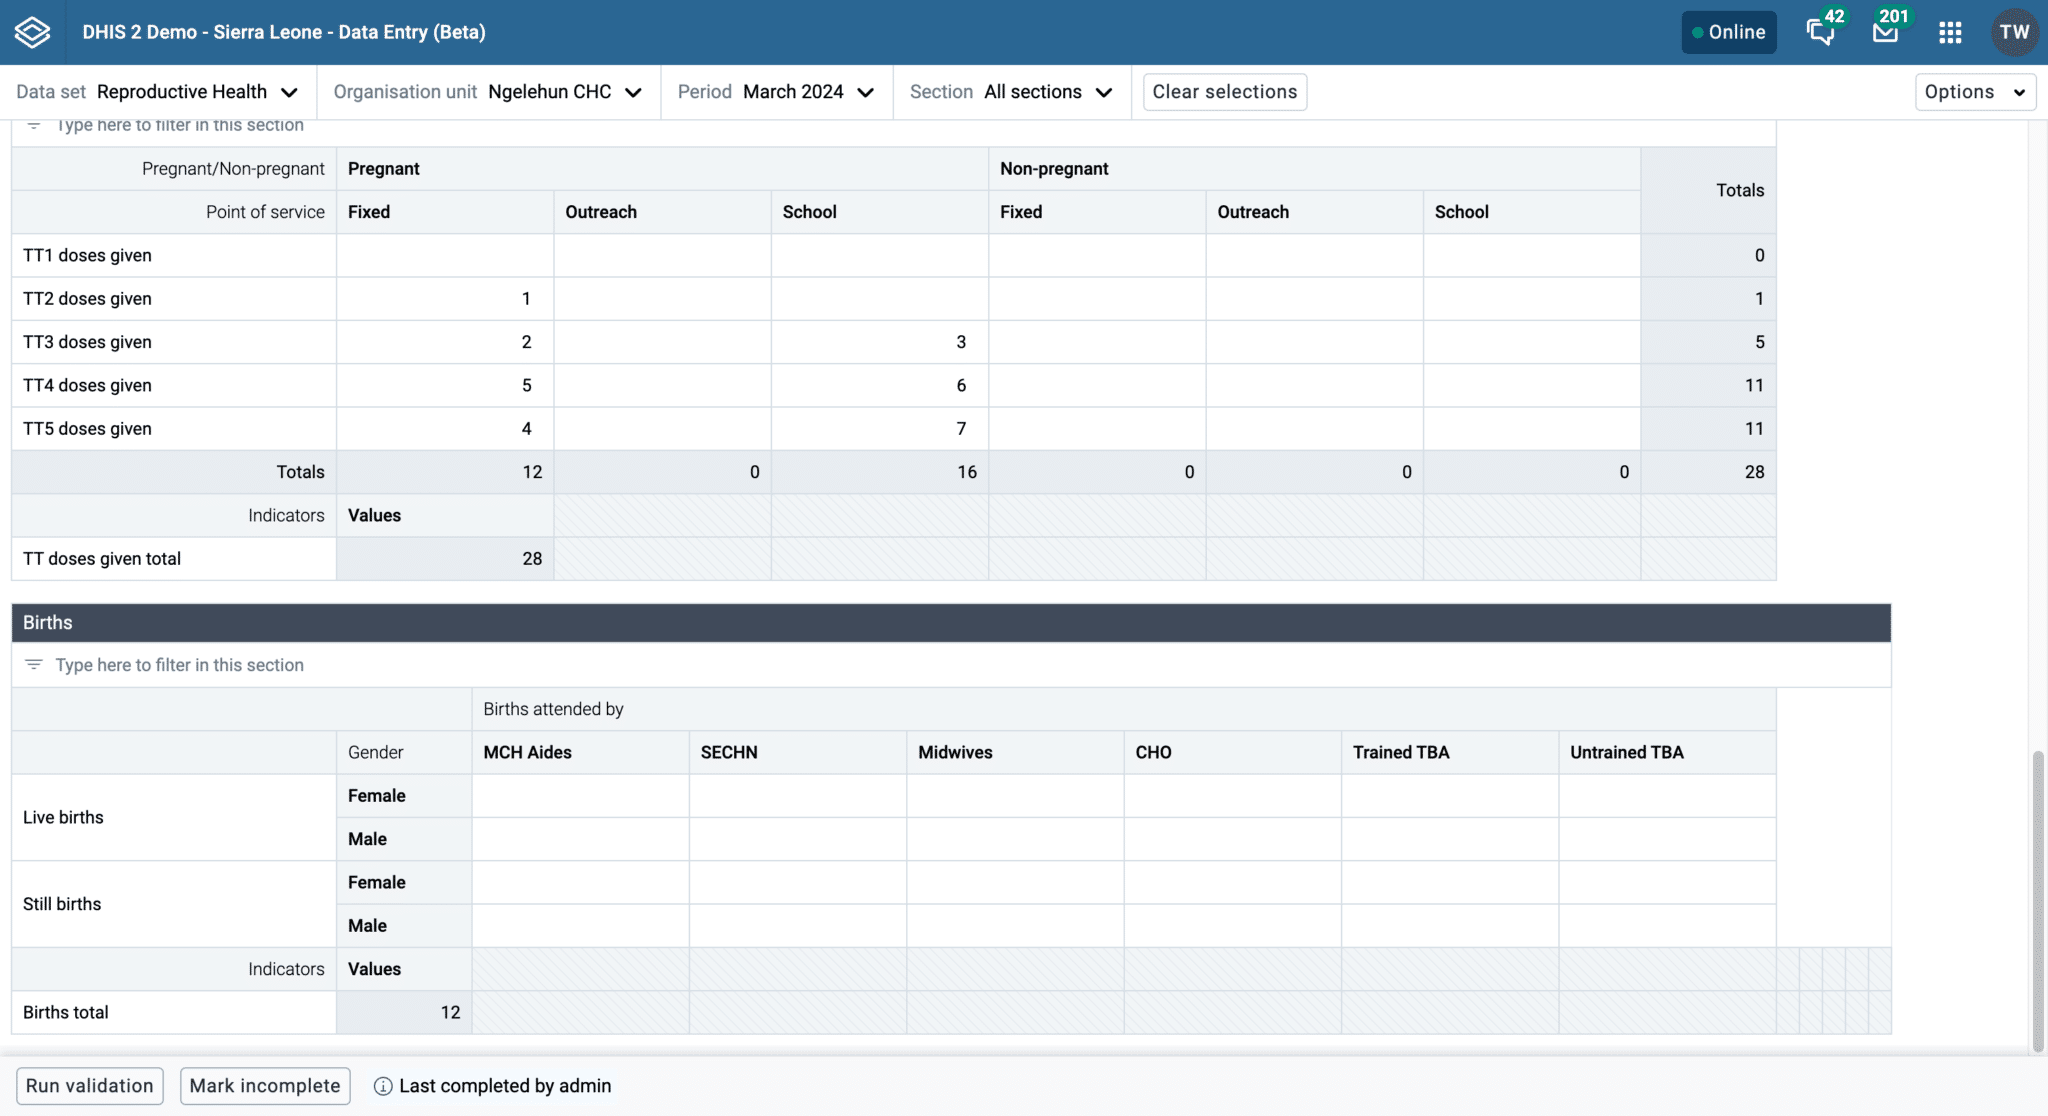Click the filter icon in the Births section
Image resolution: width=2048 pixels, height=1116 pixels.
click(x=34, y=663)
